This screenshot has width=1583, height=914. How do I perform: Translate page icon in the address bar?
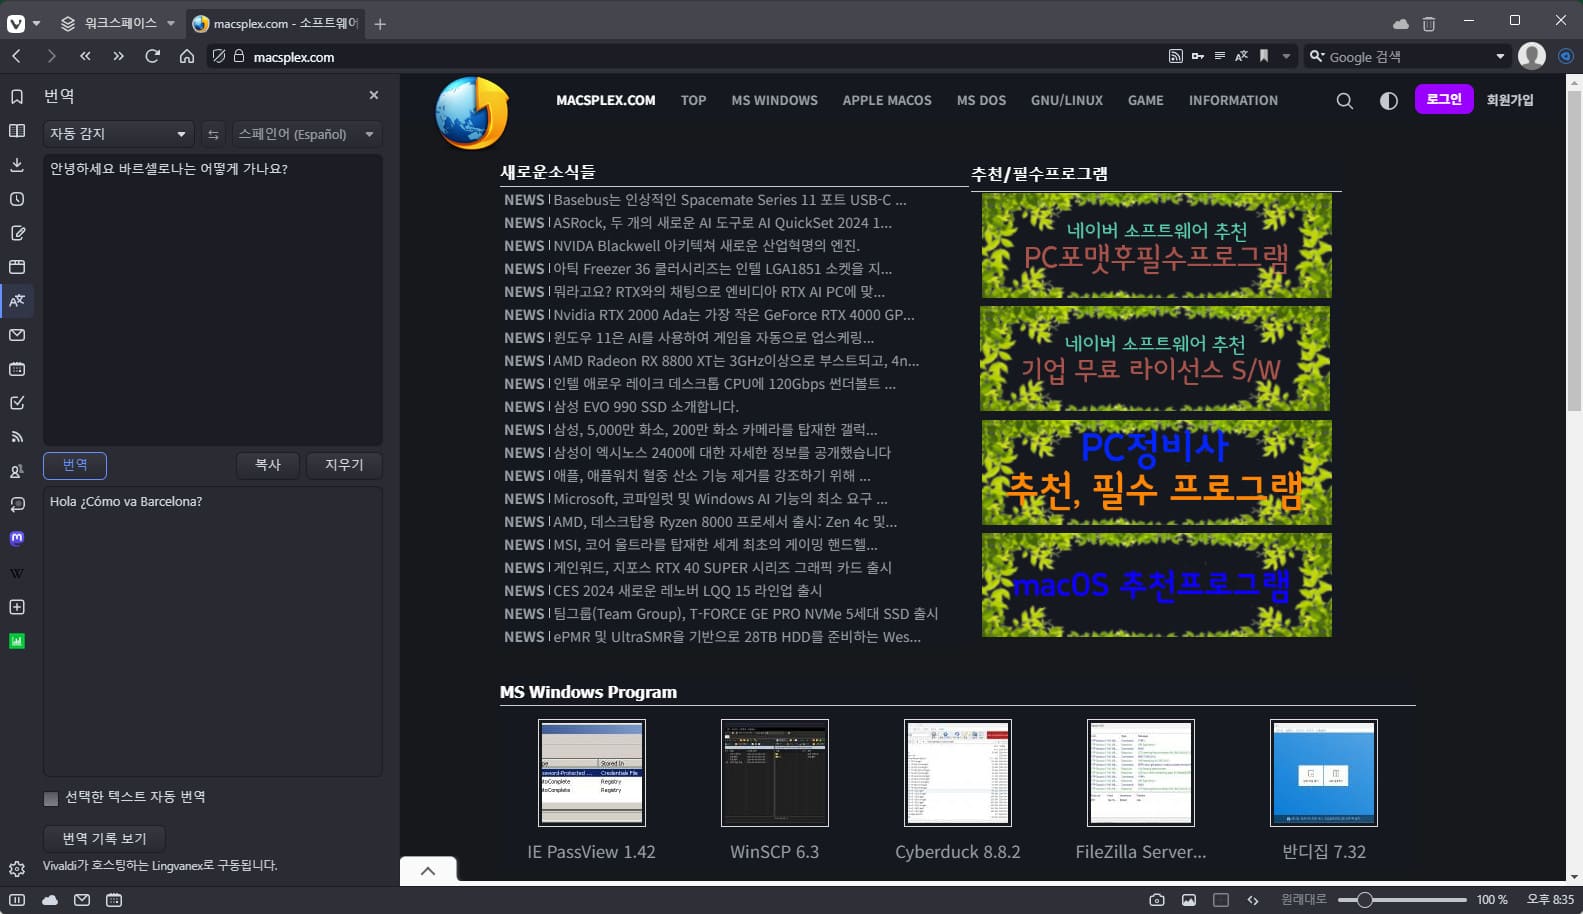(1242, 56)
